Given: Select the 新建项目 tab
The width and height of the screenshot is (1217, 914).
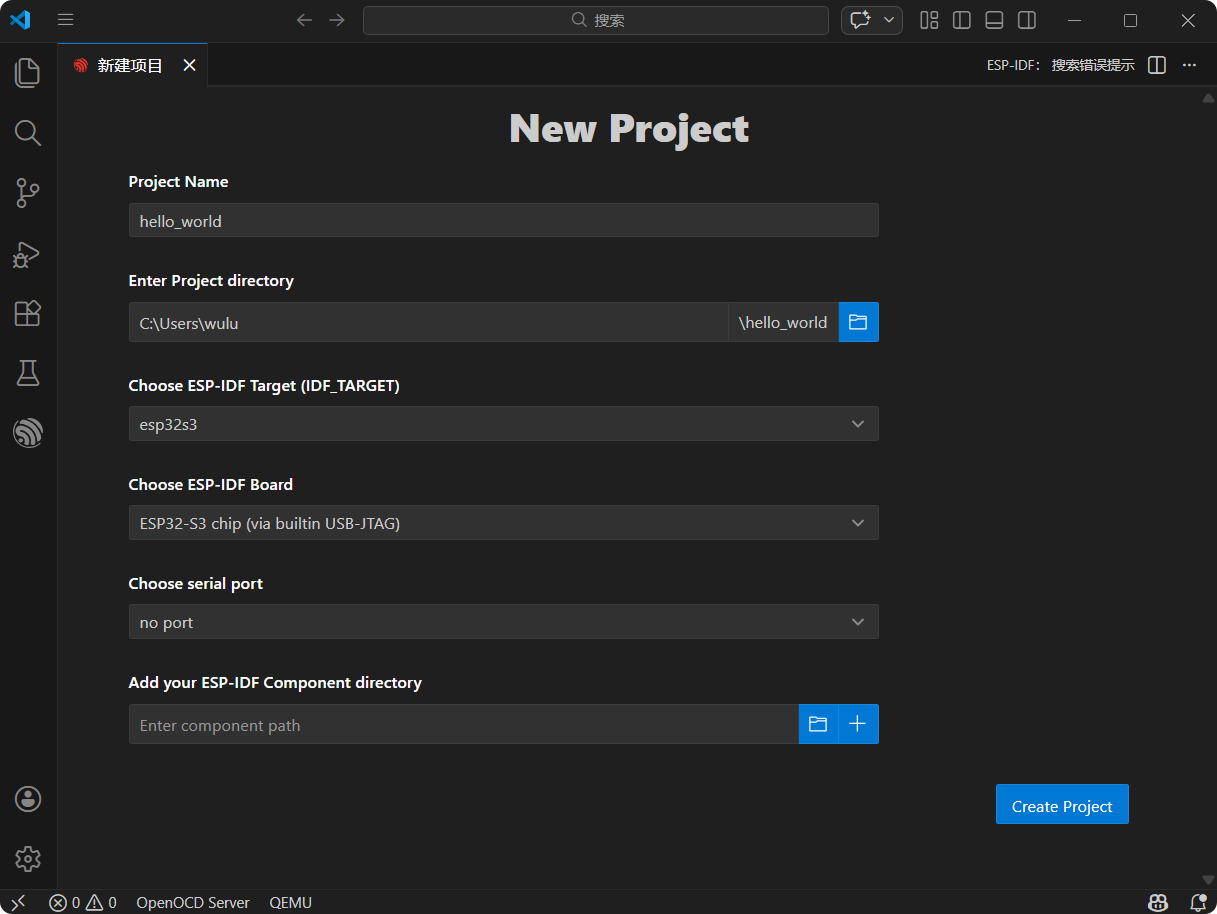Looking at the screenshot, I should tap(129, 66).
